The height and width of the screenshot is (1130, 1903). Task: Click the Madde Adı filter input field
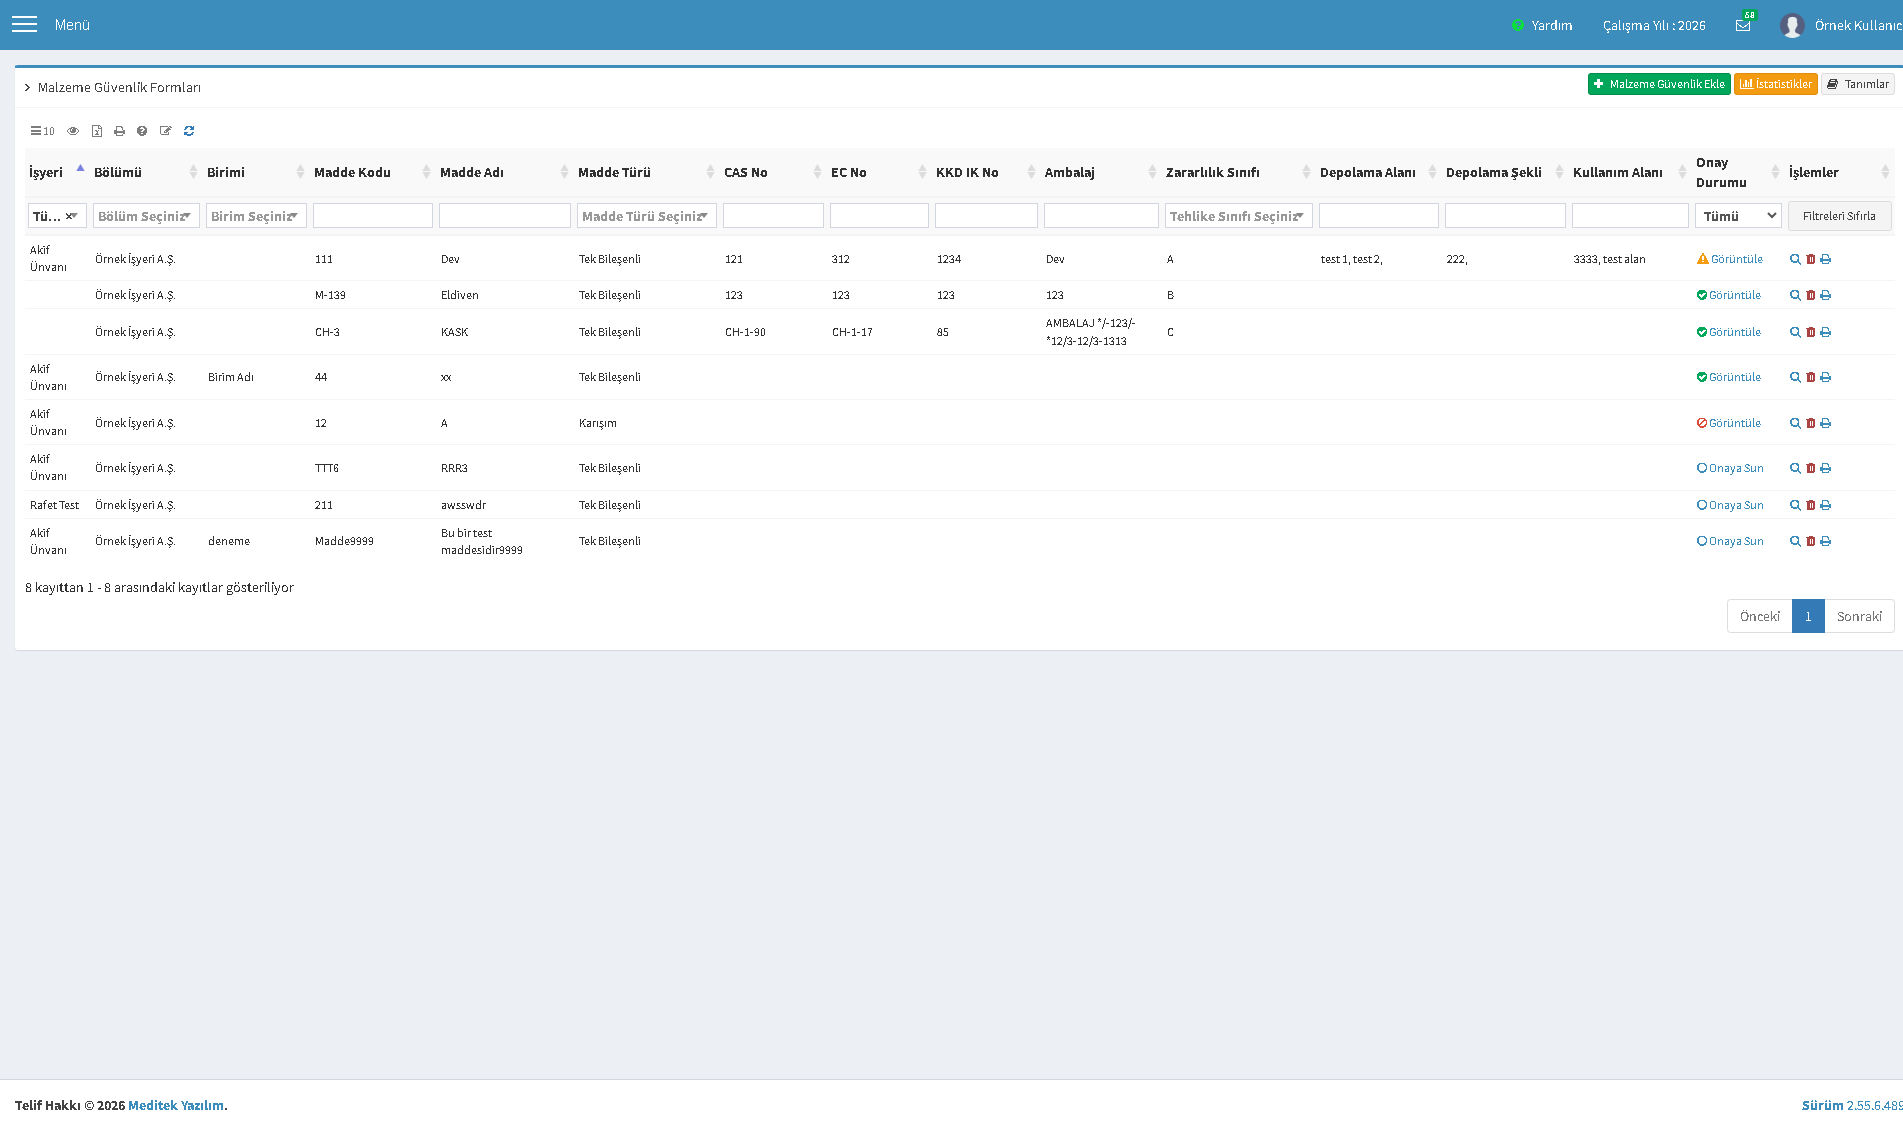tap(505, 216)
